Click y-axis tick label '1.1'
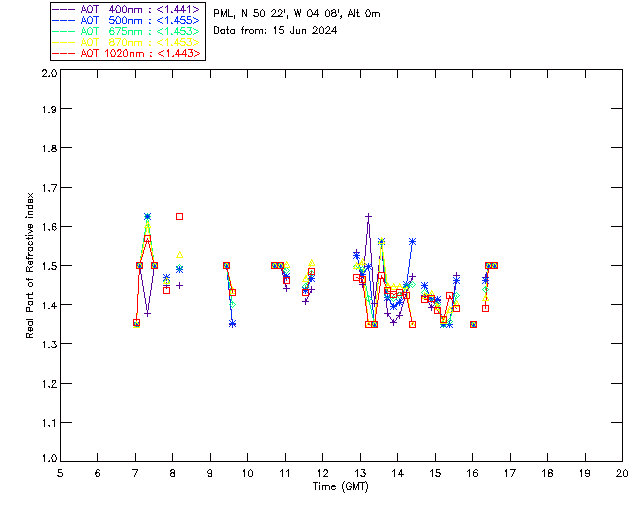The width and height of the screenshot is (640, 512). pos(49,423)
